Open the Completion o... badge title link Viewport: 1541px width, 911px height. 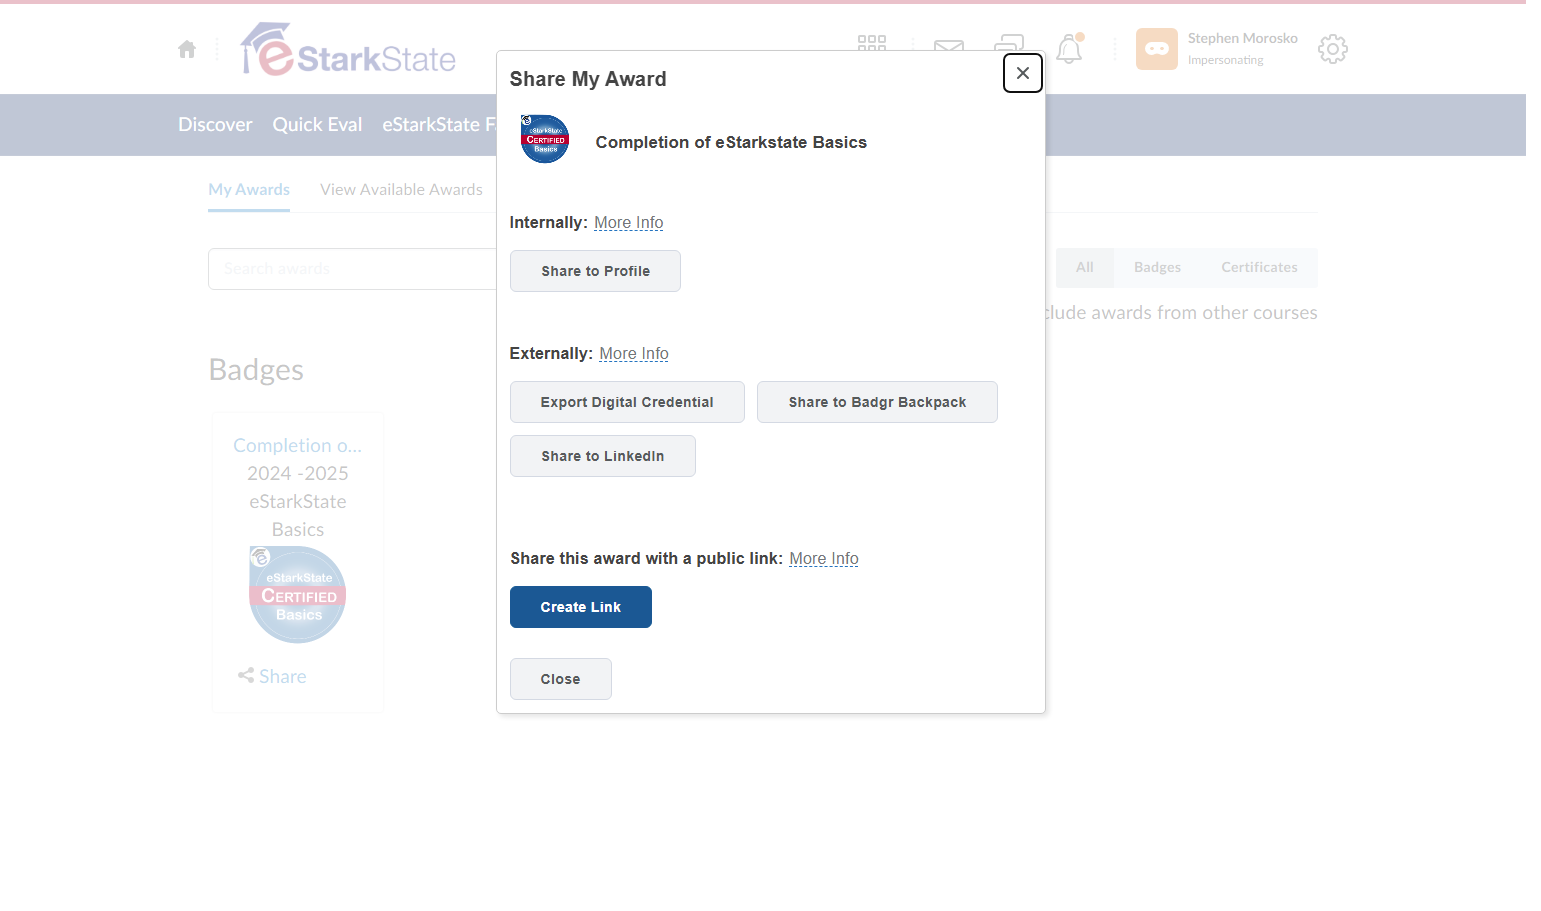[298, 445]
